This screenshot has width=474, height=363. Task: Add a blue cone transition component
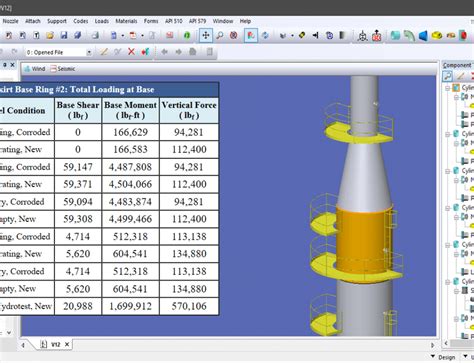pos(423,35)
